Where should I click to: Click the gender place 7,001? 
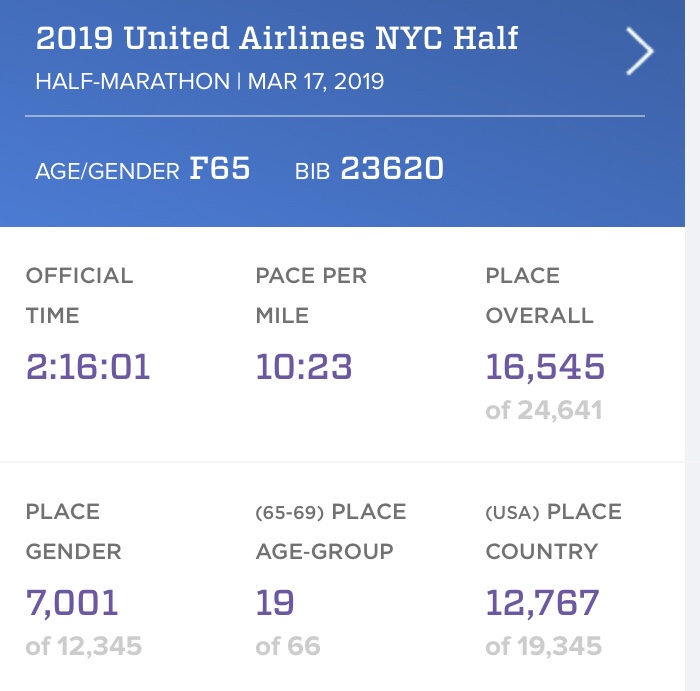[x=72, y=603]
